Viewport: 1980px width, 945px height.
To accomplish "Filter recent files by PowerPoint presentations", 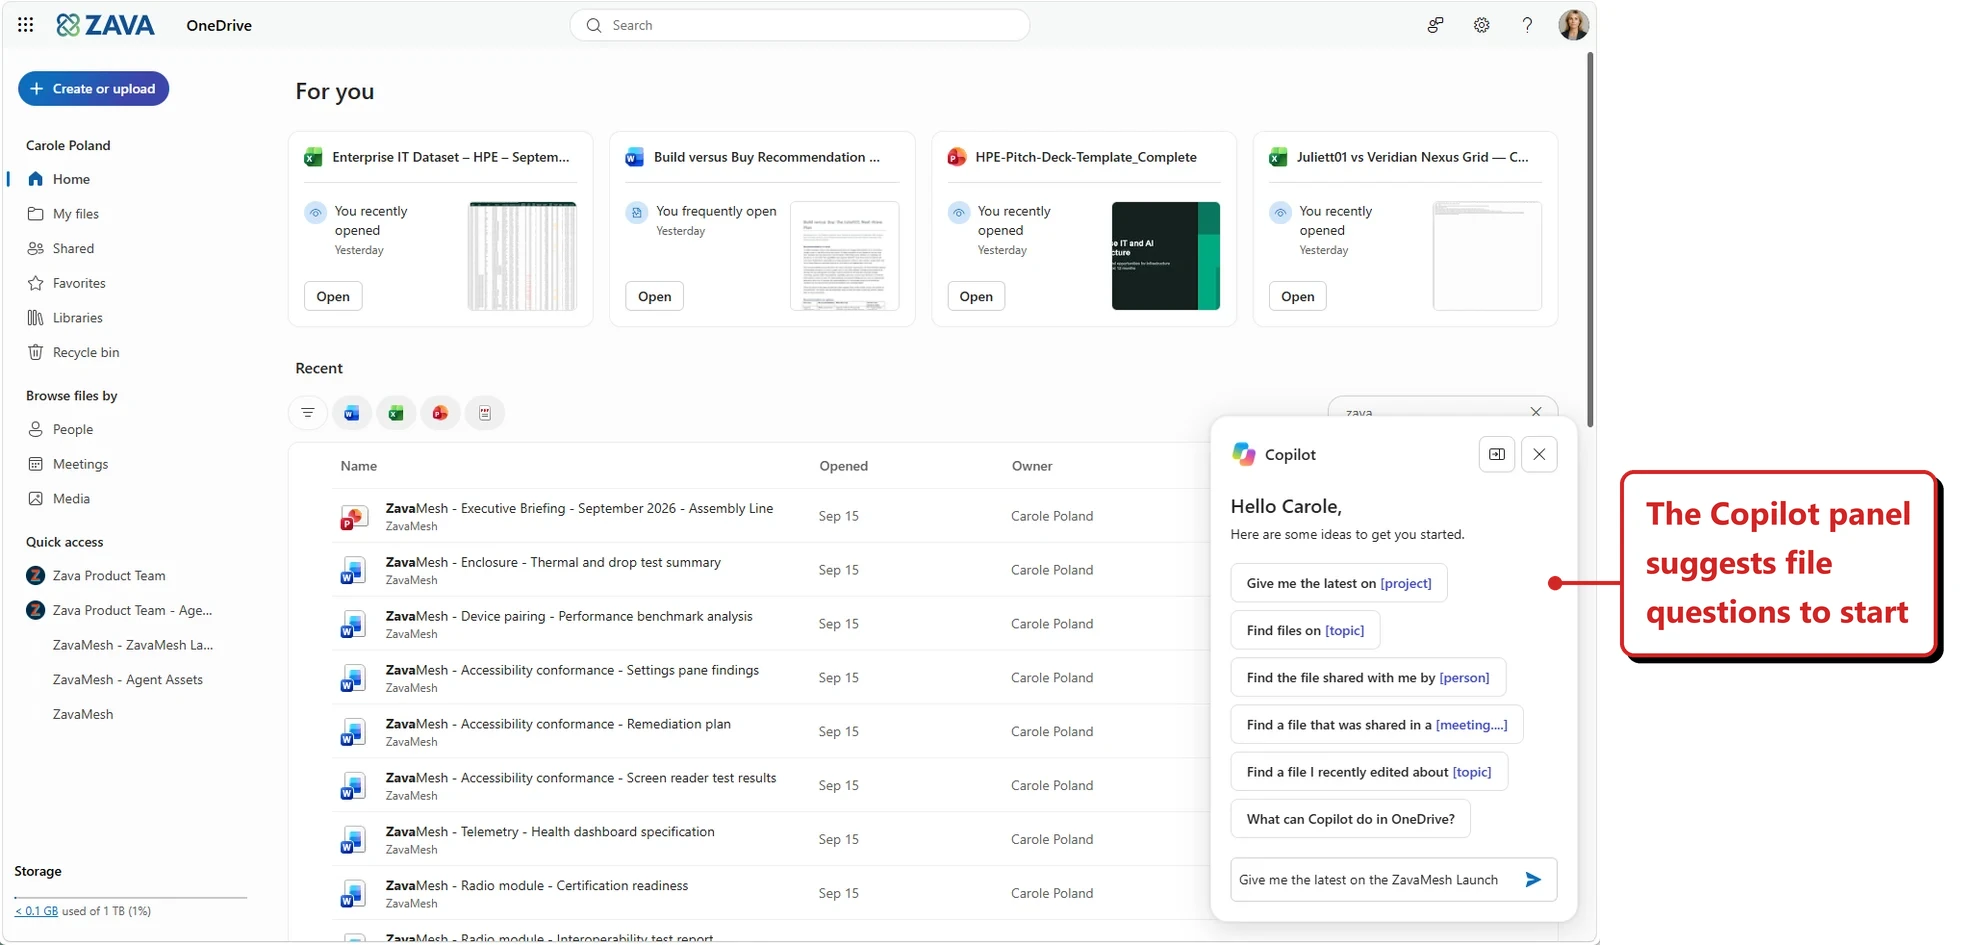I will point(440,413).
